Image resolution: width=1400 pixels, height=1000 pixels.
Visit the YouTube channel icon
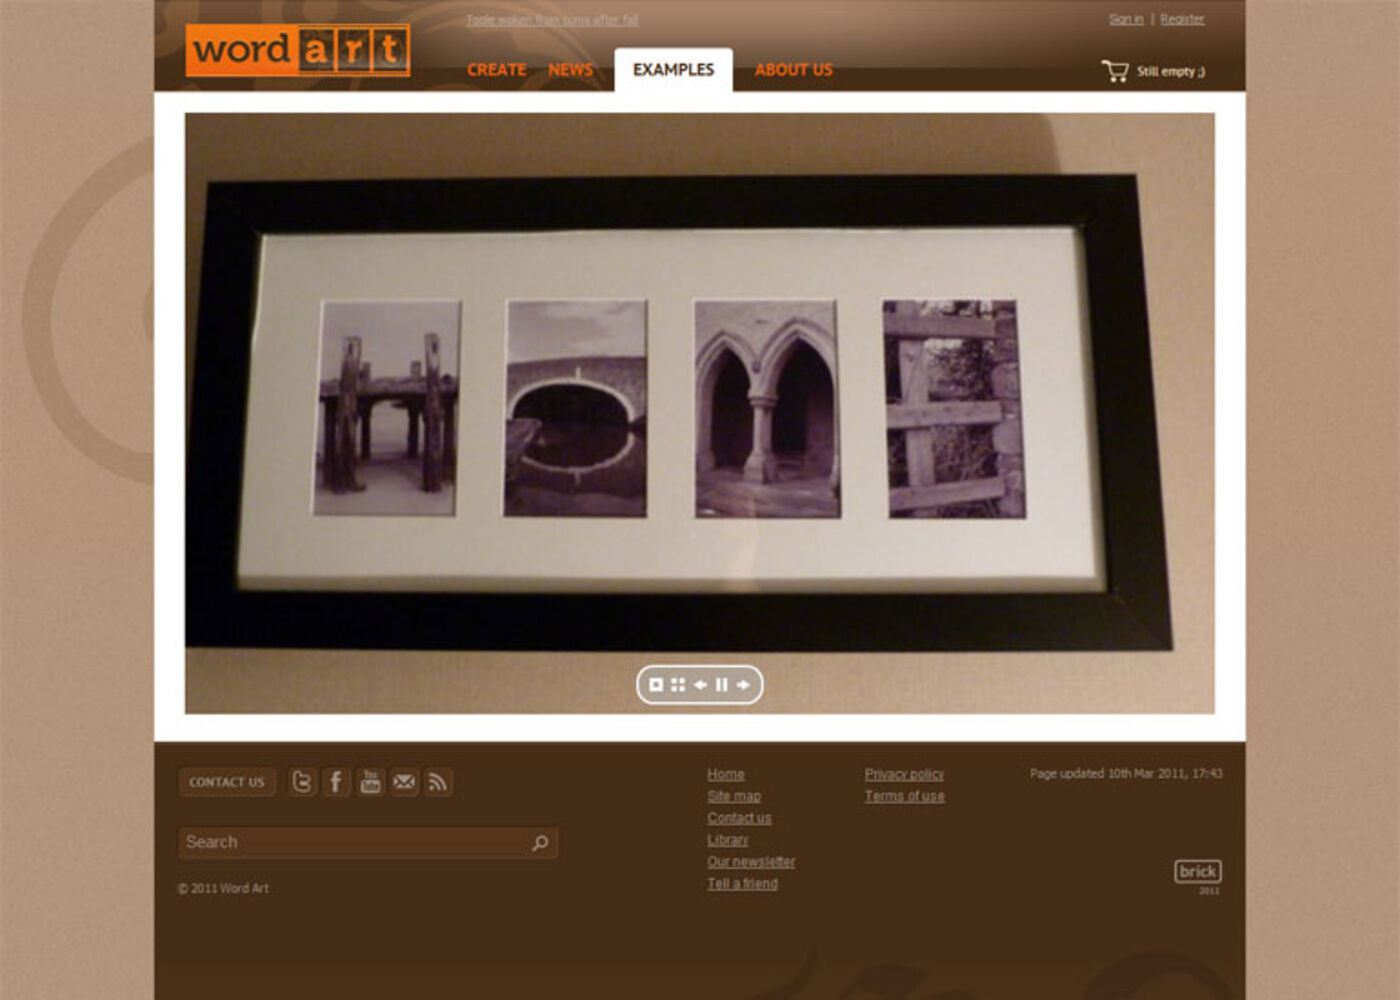click(x=370, y=782)
